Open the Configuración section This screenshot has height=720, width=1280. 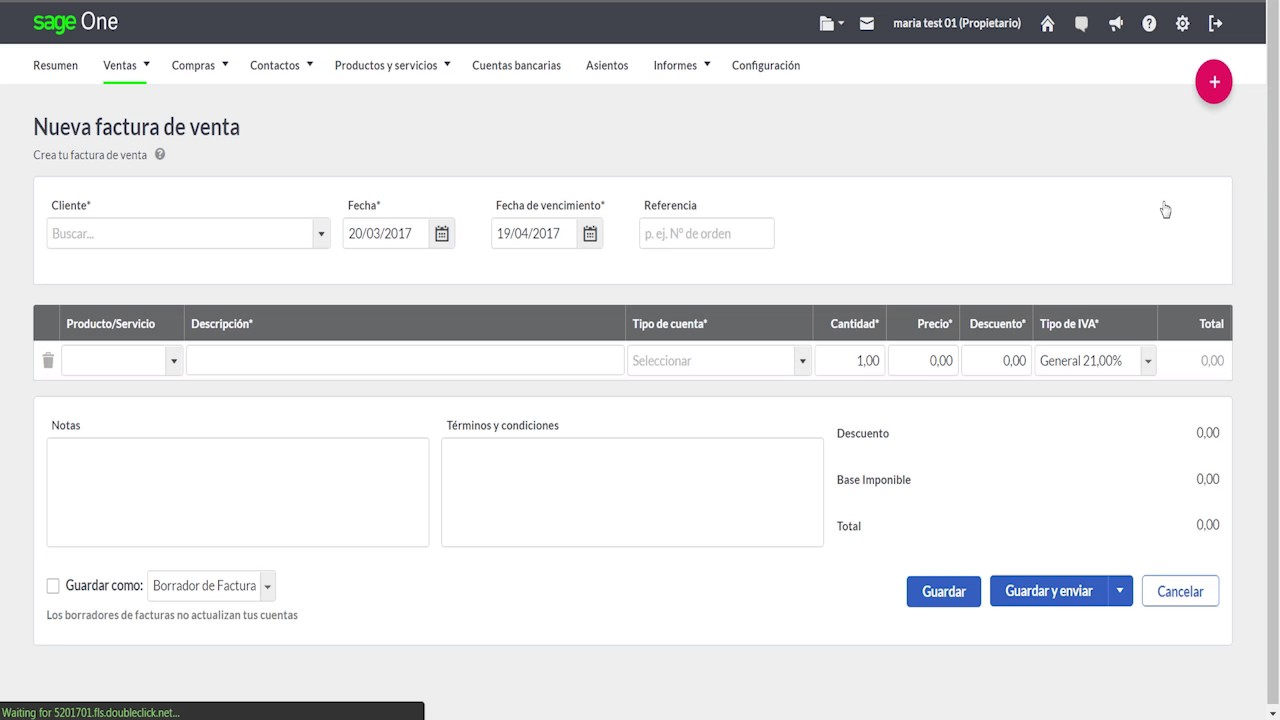[x=765, y=65]
